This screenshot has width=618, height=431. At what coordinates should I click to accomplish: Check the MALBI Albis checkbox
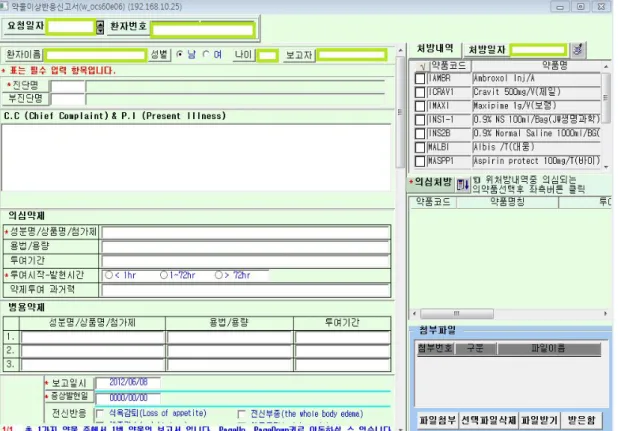(x=420, y=147)
